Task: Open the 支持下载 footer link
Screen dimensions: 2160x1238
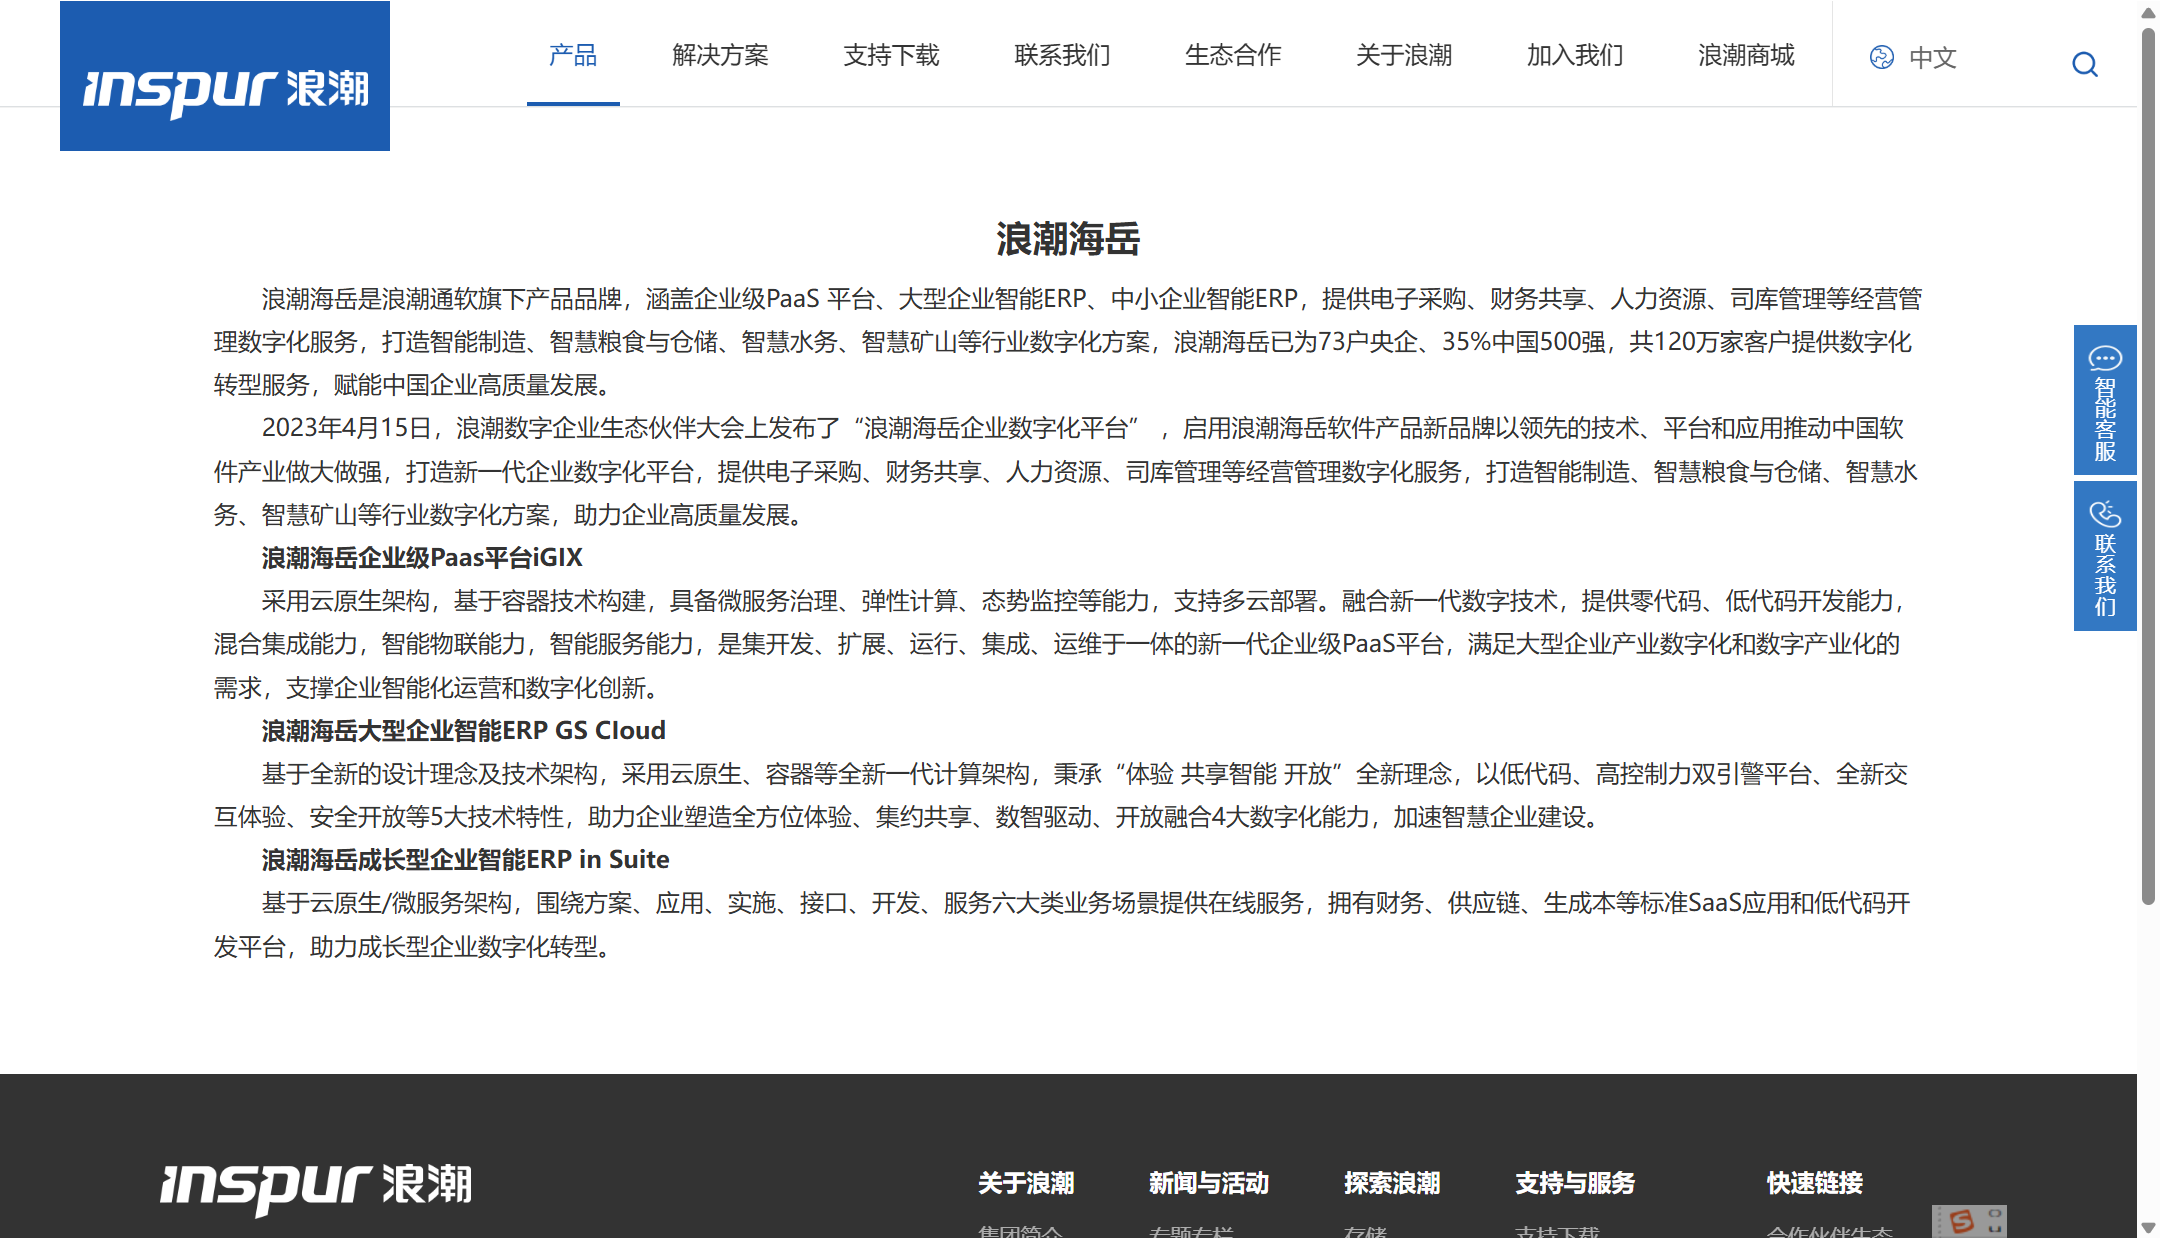Action: 1553,1232
